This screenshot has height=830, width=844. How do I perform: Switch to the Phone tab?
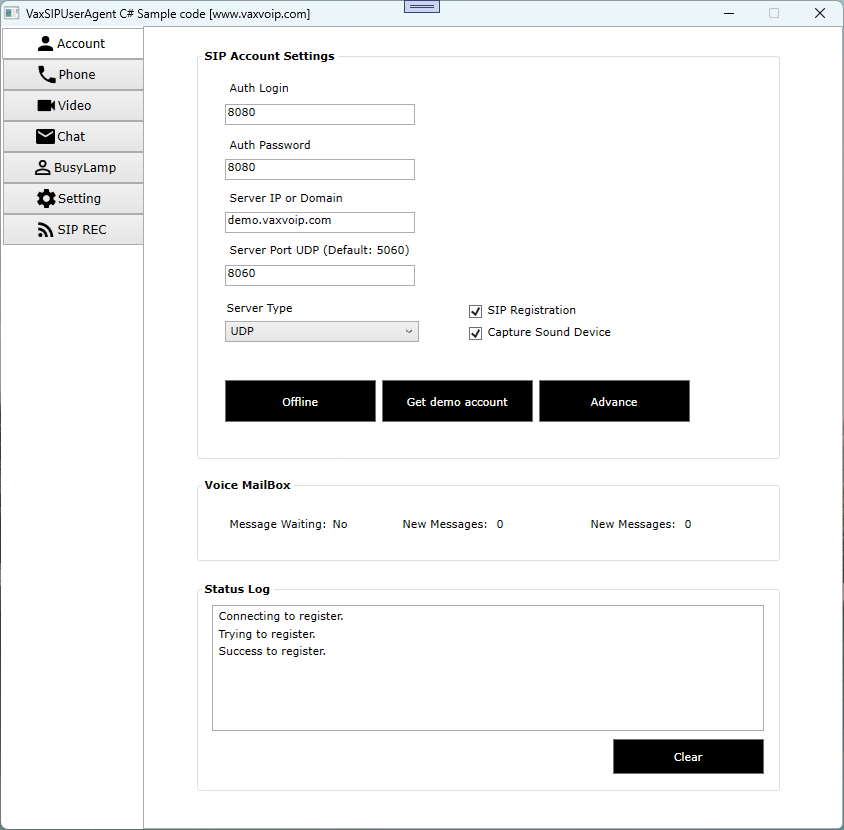pos(73,75)
